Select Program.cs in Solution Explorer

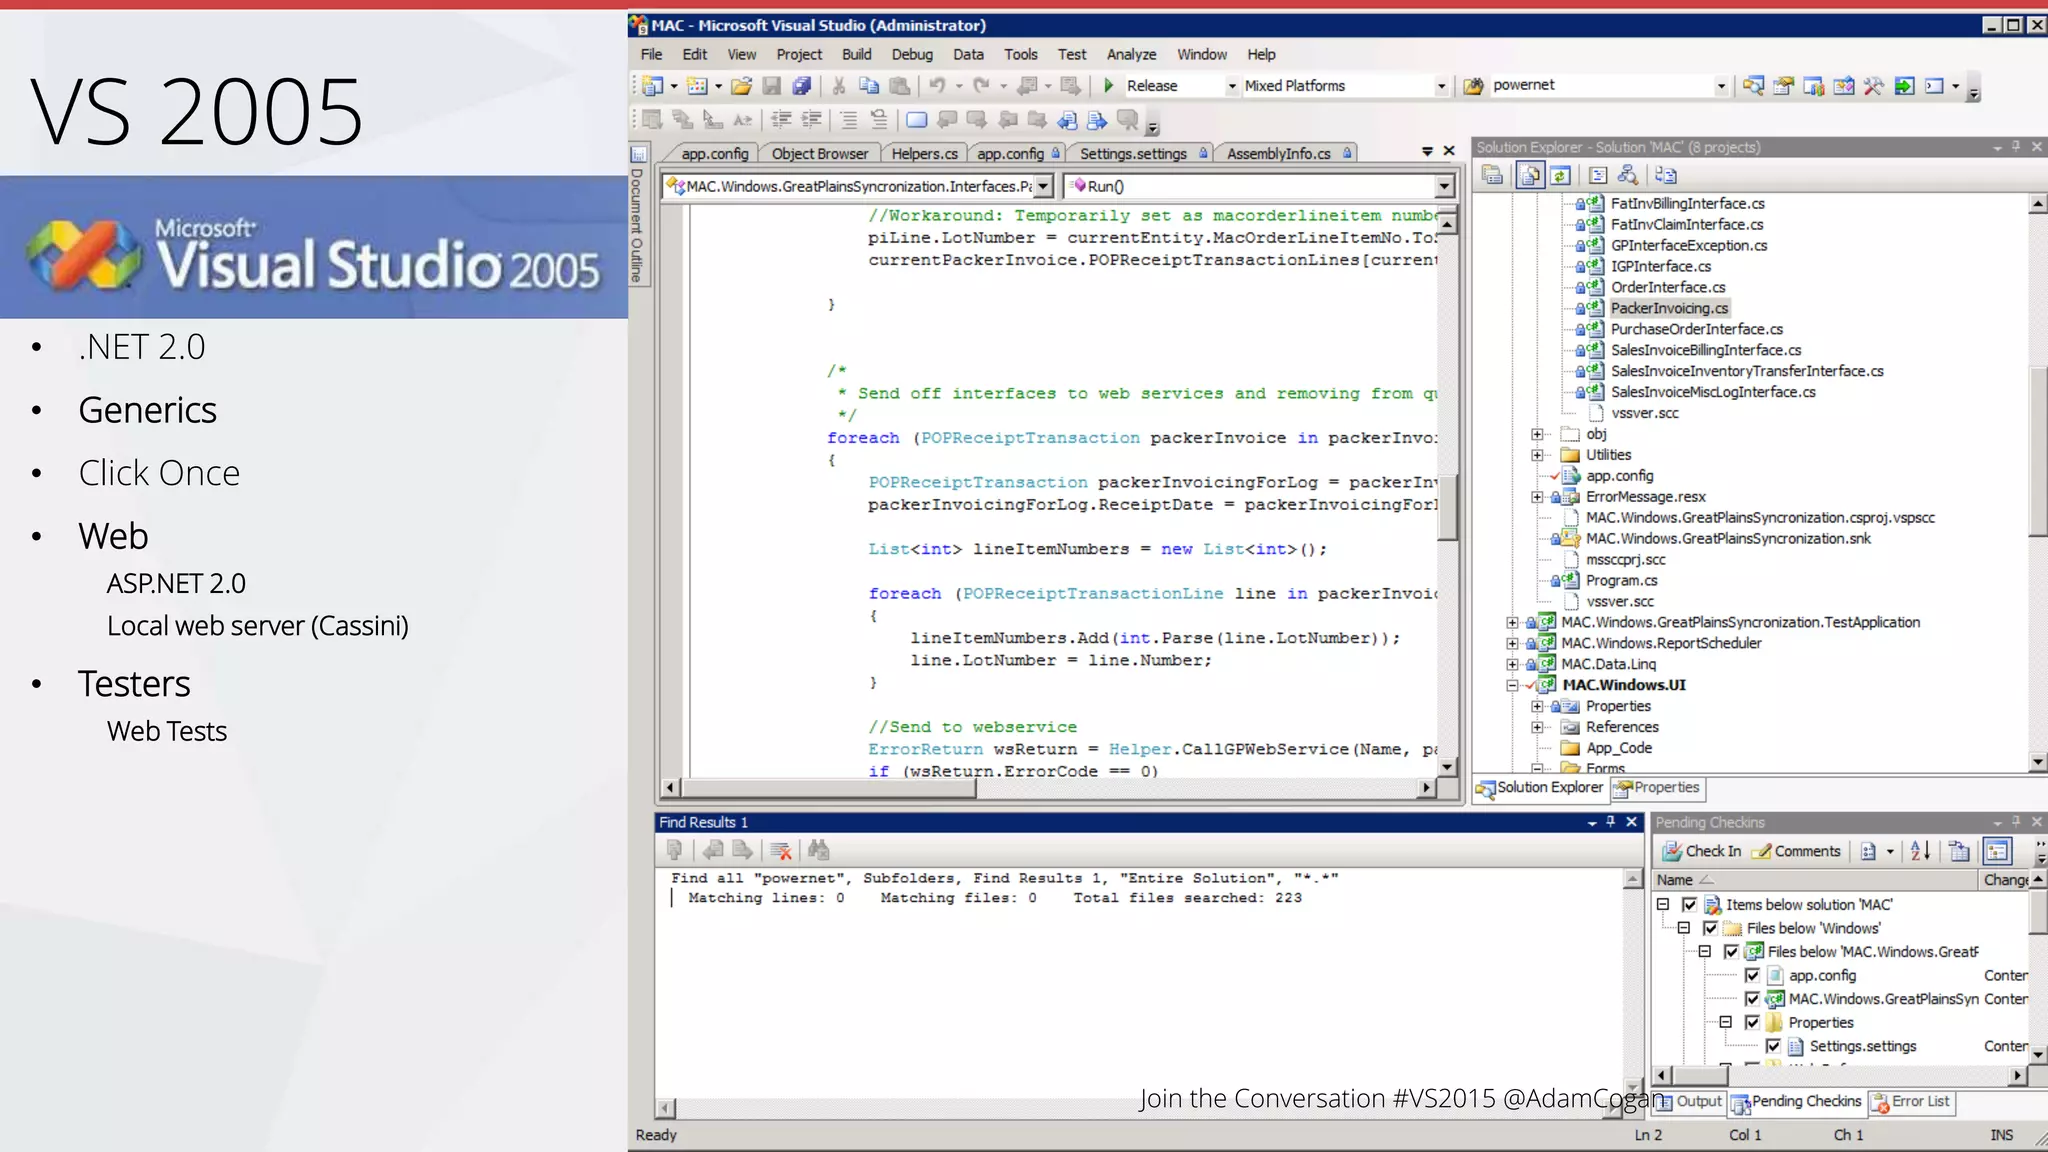(x=1621, y=580)
